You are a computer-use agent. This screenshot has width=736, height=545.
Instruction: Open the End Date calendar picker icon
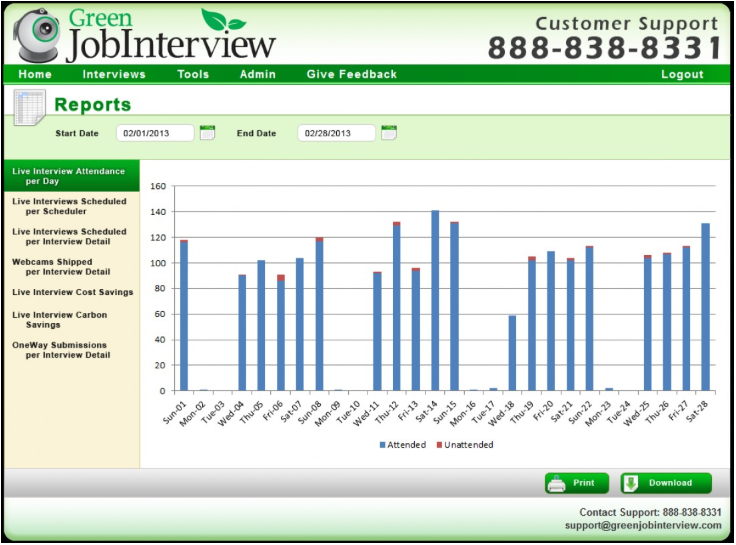tap(389, 133)
